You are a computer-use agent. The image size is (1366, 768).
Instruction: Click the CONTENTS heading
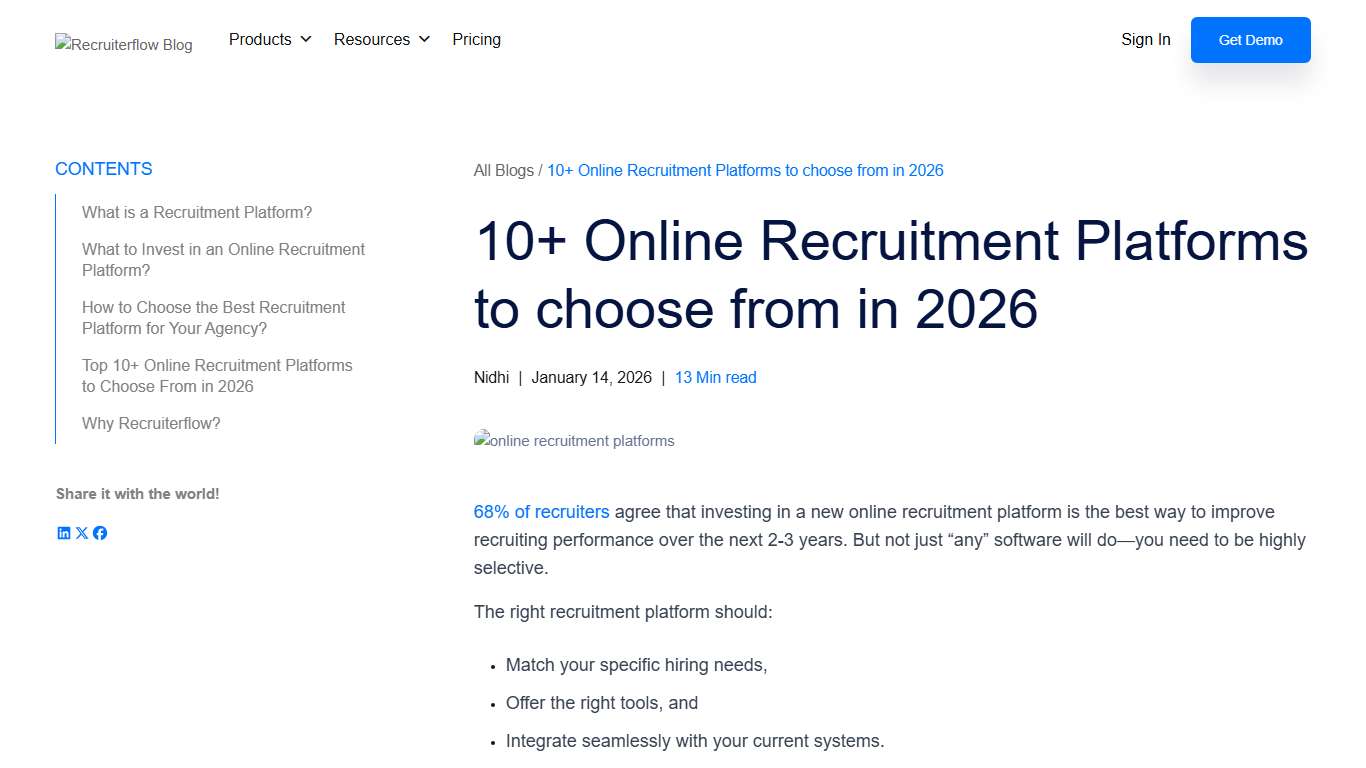[103, 168]
